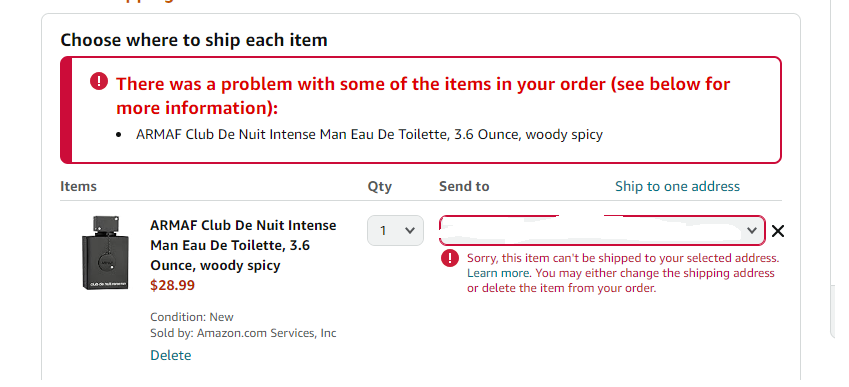This screenshot has width=849, height=387.
Task: Click the red exclamation icon beside the shipping error
Action: pos(450,258)
